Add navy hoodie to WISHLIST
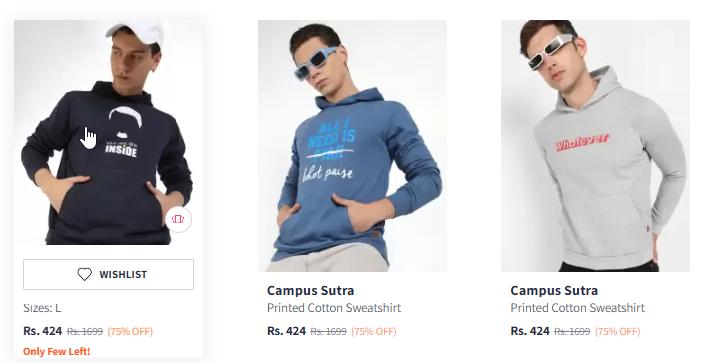710x363 pixels. point(108,274)
